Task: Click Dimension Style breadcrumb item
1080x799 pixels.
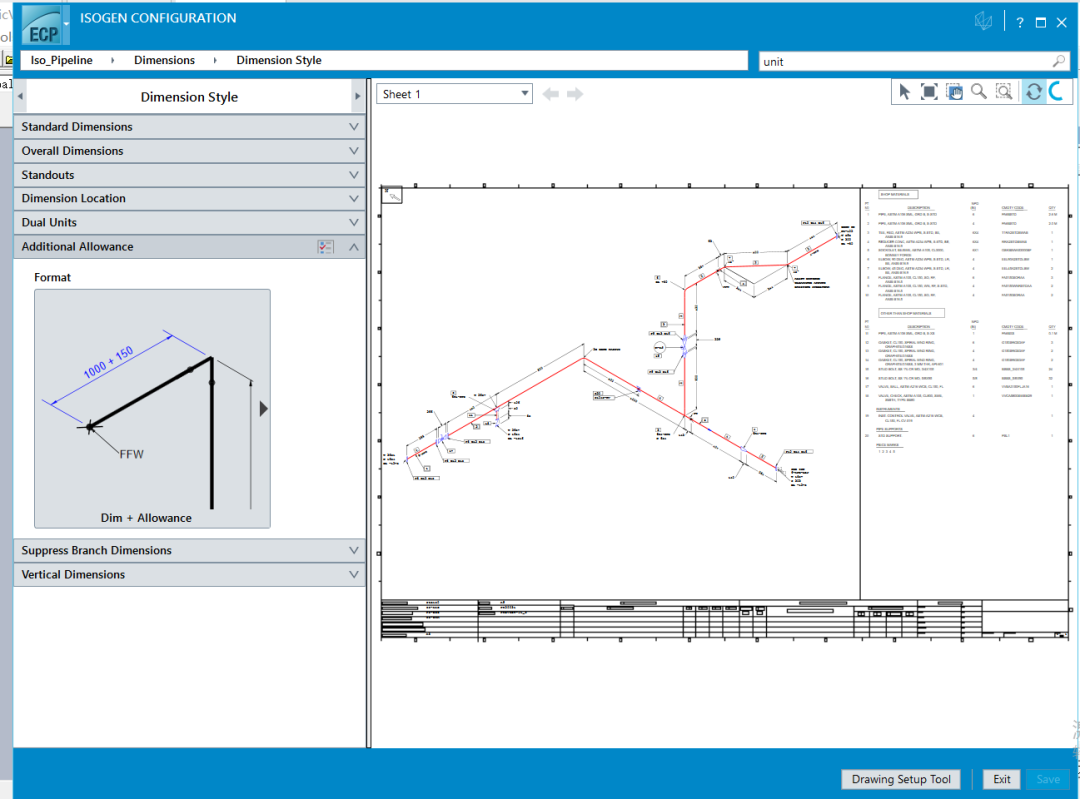Action: tap(279, 61)
